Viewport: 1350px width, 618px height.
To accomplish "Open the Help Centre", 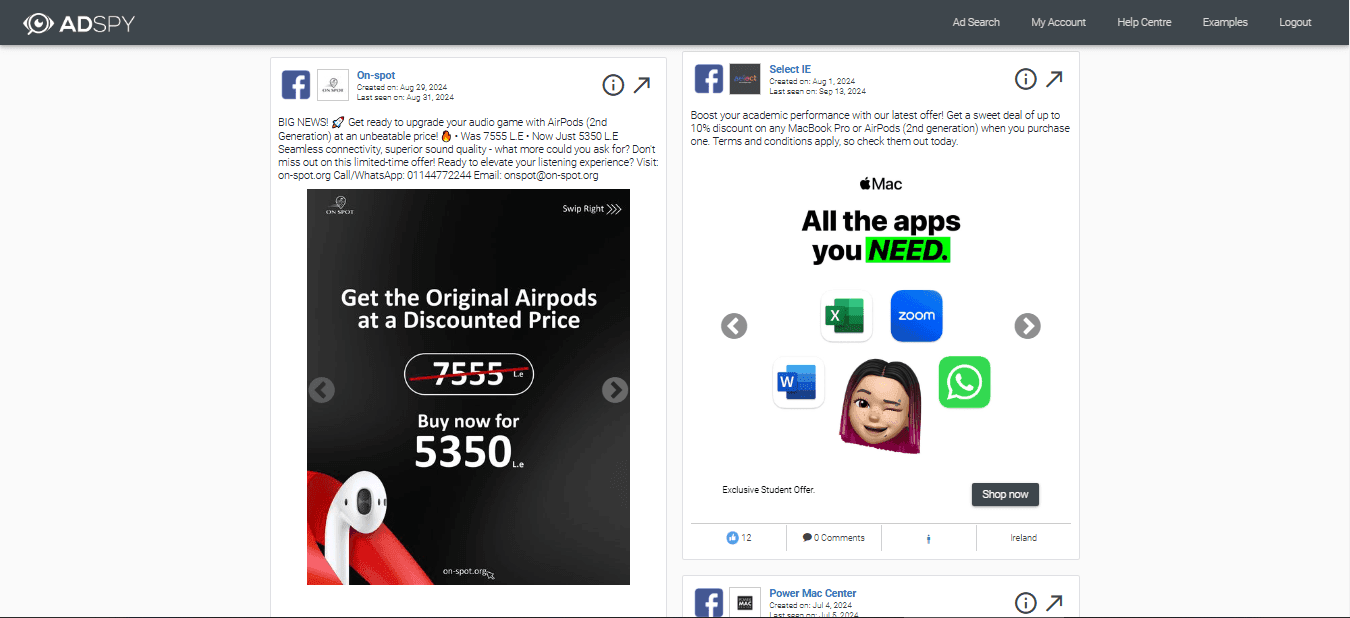I will (x=1144, y=22).
